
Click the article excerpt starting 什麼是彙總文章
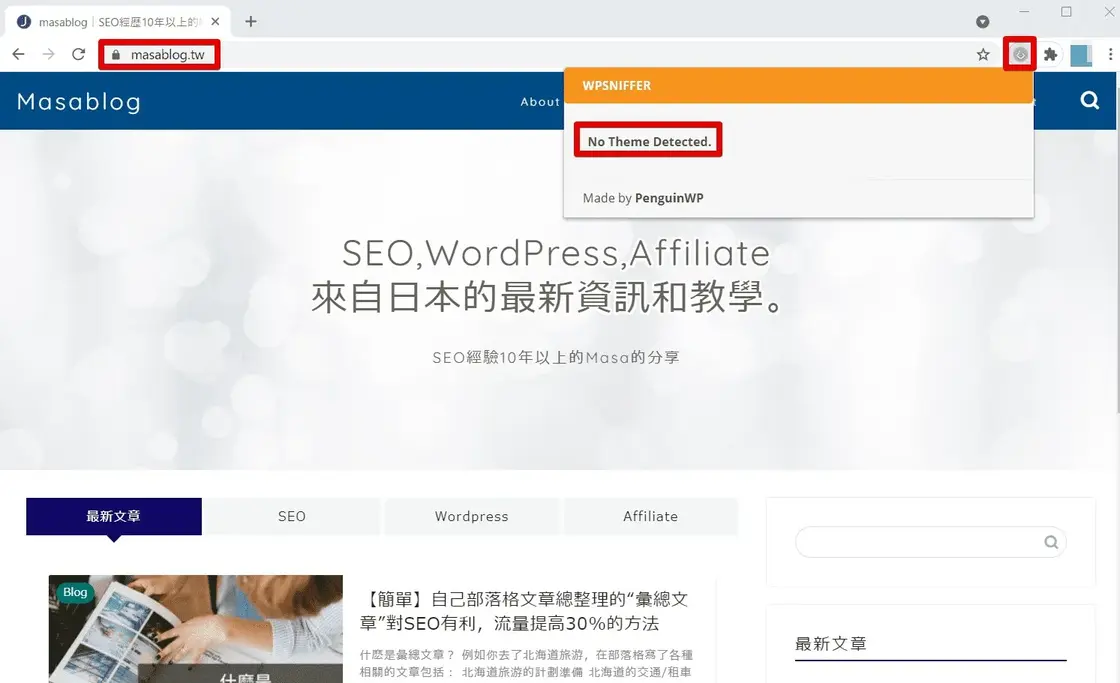(x=526, y=663)
